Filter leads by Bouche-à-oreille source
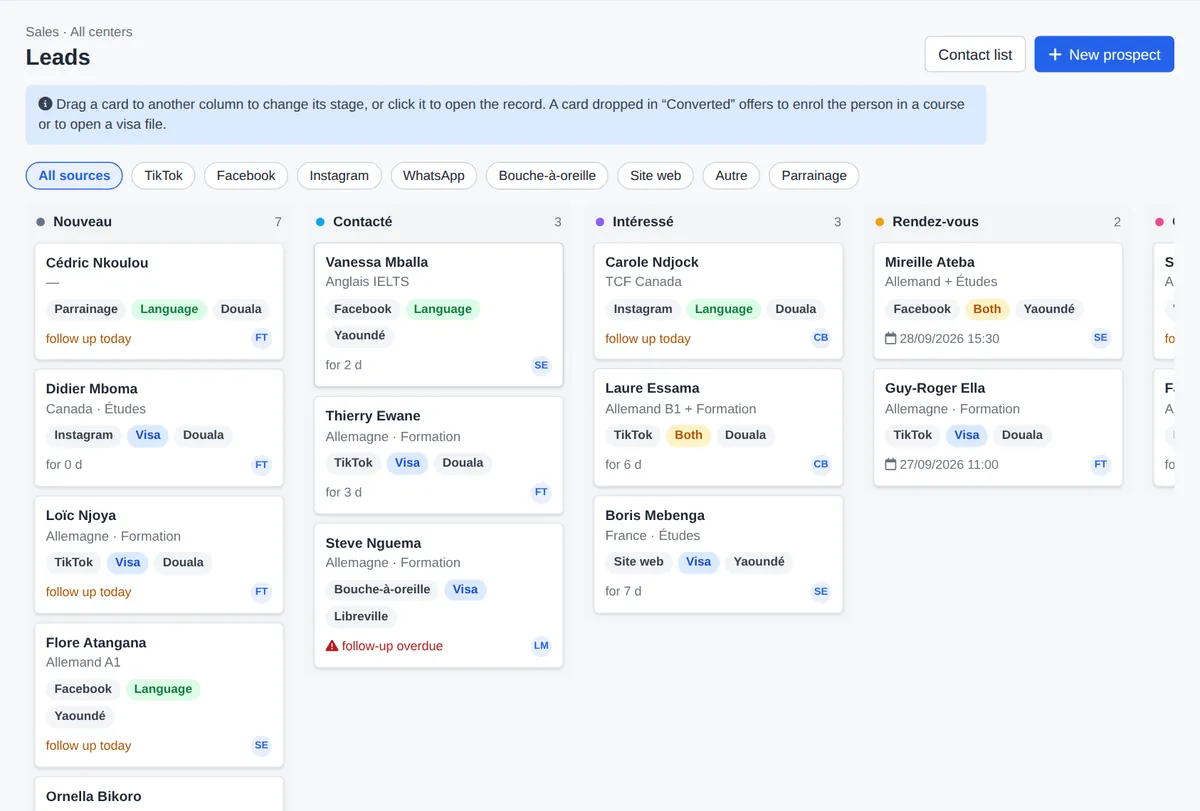The width and height of the screenshot is (1200, 811). [547, 175]
